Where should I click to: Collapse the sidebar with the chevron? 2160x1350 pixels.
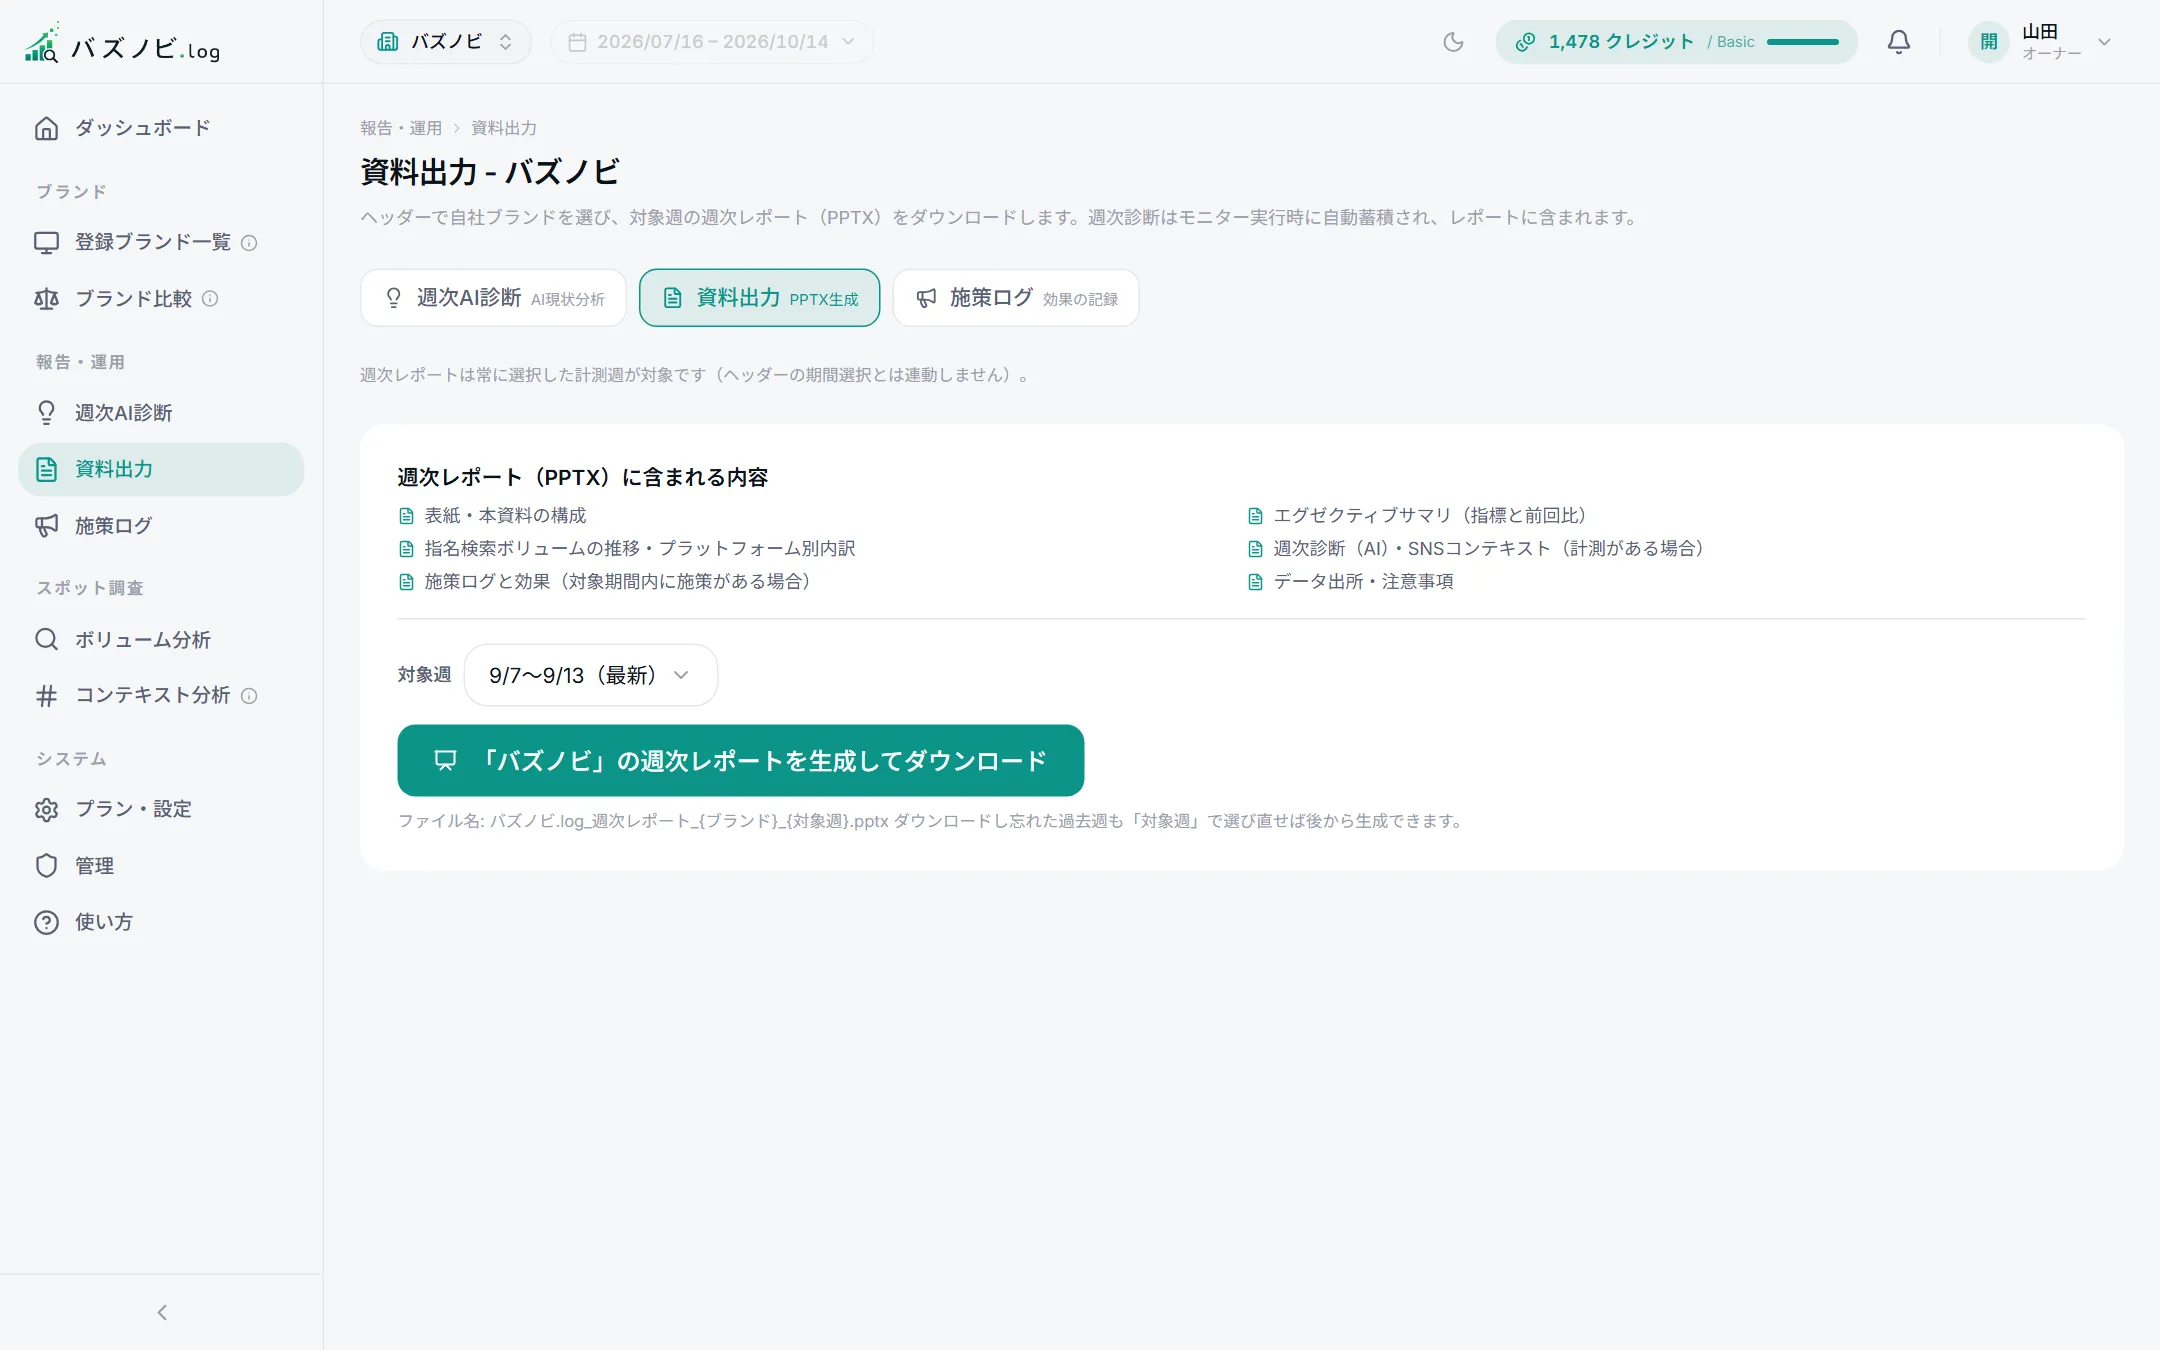161,1312
